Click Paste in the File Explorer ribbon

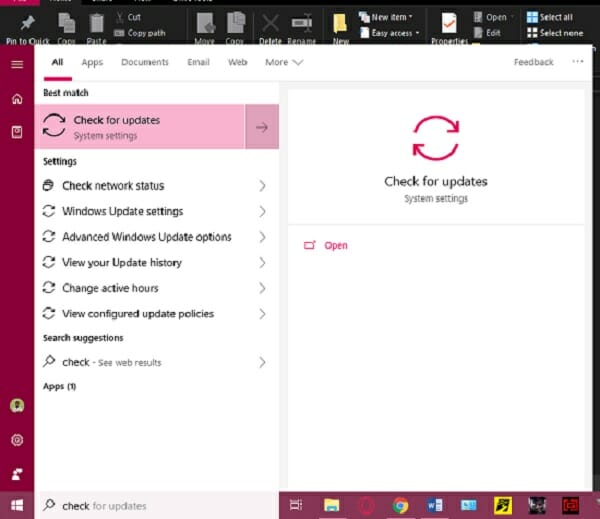(x=96, y=29)
